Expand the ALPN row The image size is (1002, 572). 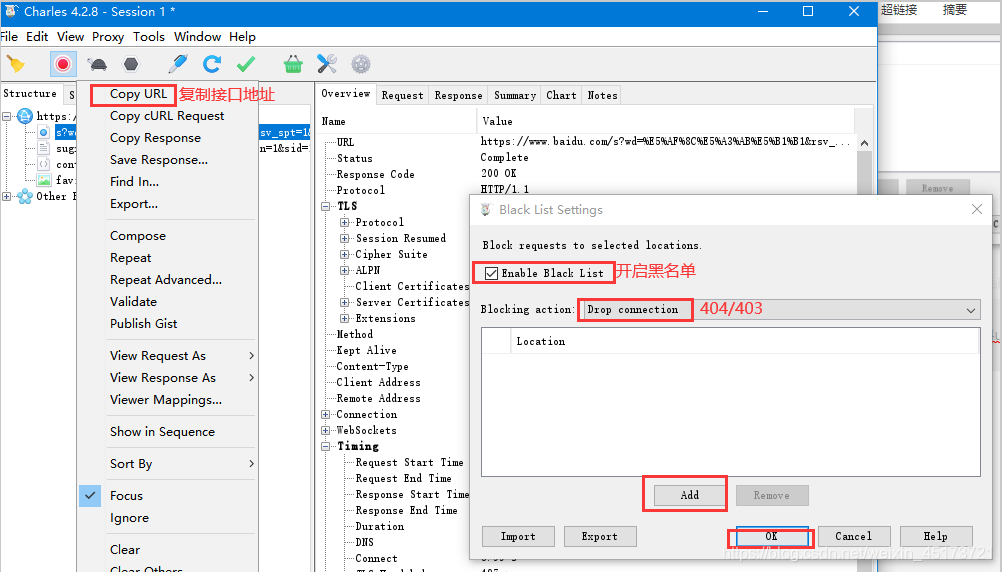tap(344, 270)
